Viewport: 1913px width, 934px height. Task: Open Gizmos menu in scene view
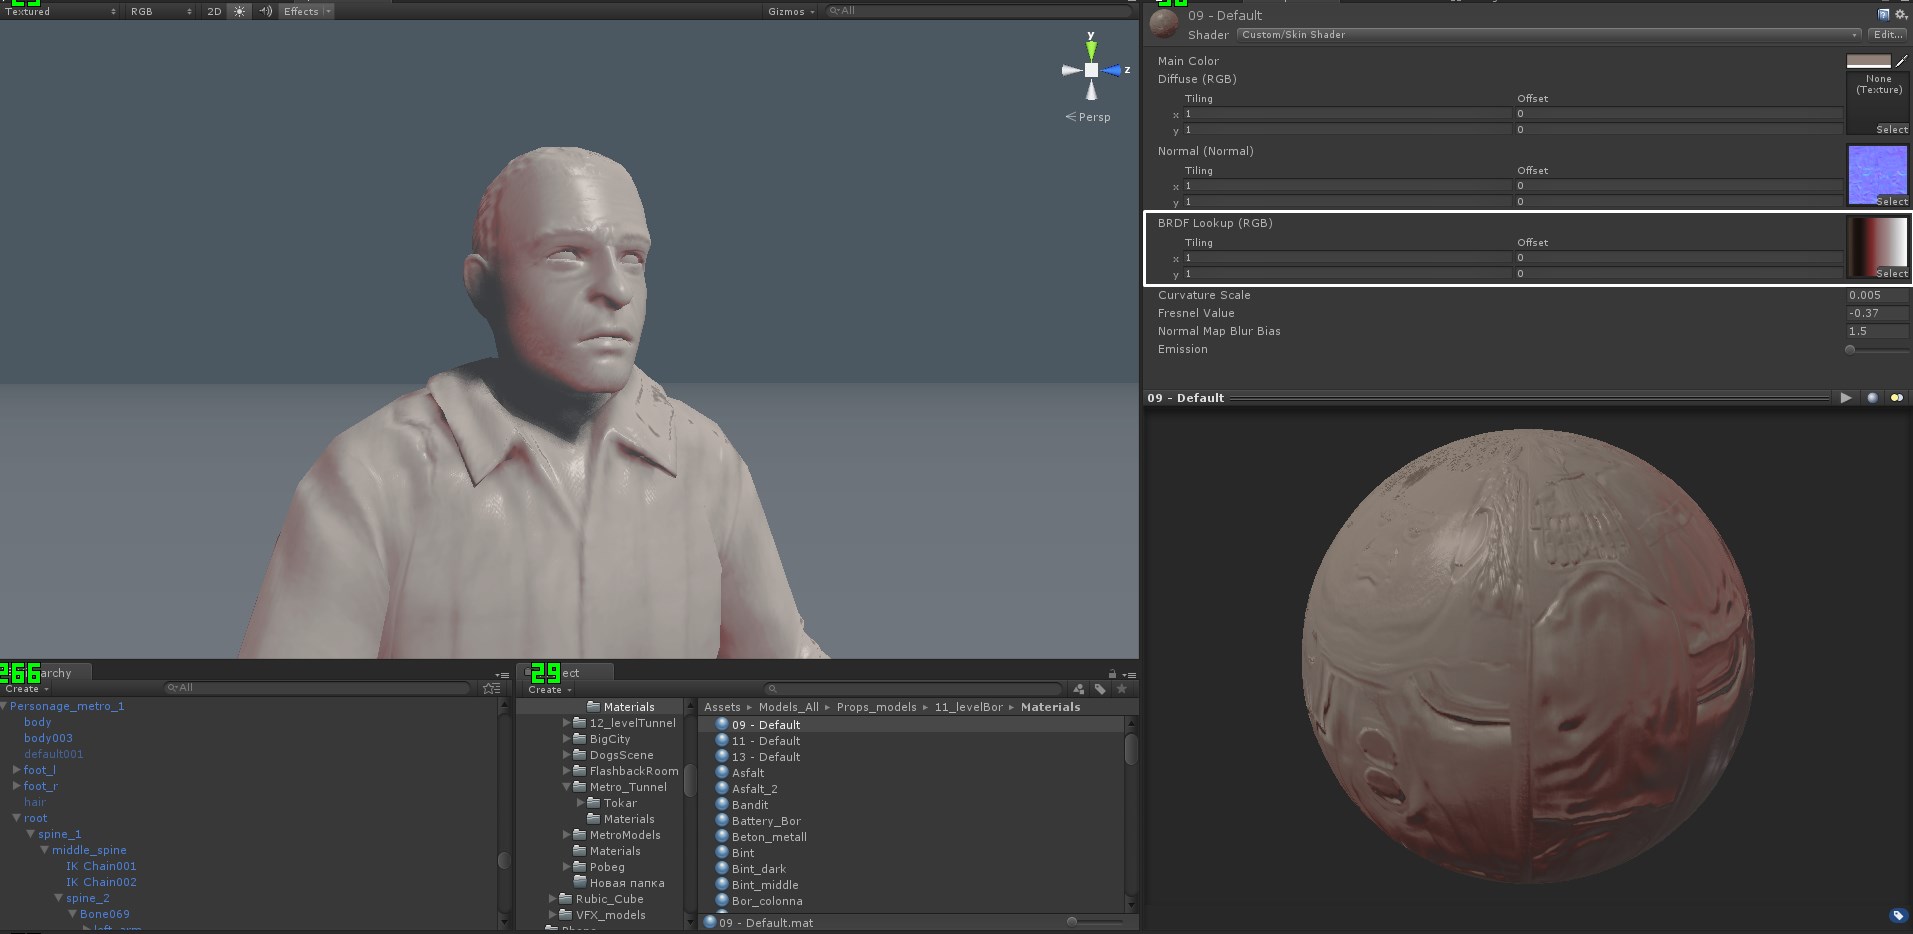click(791, 11)
